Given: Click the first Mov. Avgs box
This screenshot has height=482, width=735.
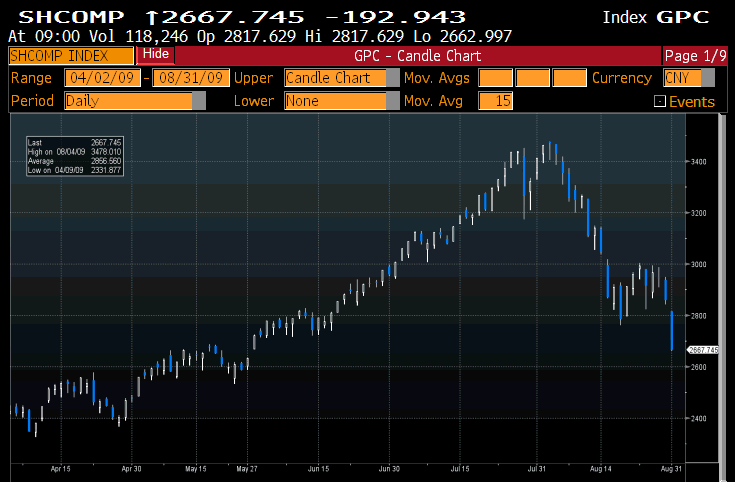Looking at the screenshot, I should (495, 78).
